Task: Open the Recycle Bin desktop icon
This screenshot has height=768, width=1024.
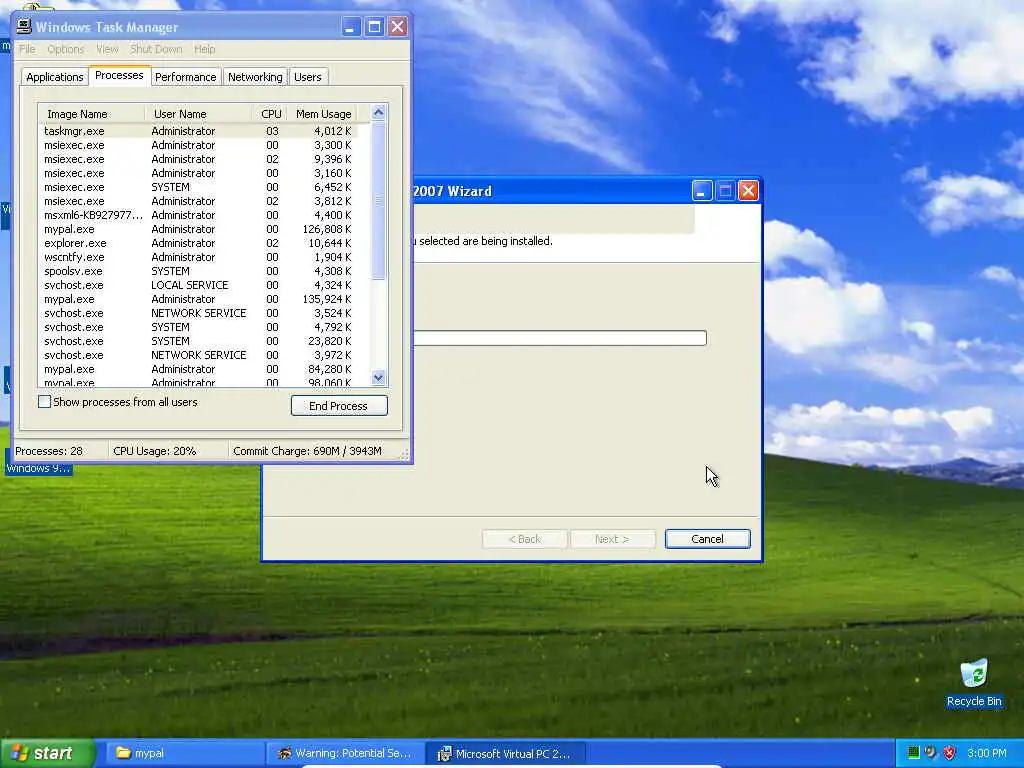Action: pos(974,683)
